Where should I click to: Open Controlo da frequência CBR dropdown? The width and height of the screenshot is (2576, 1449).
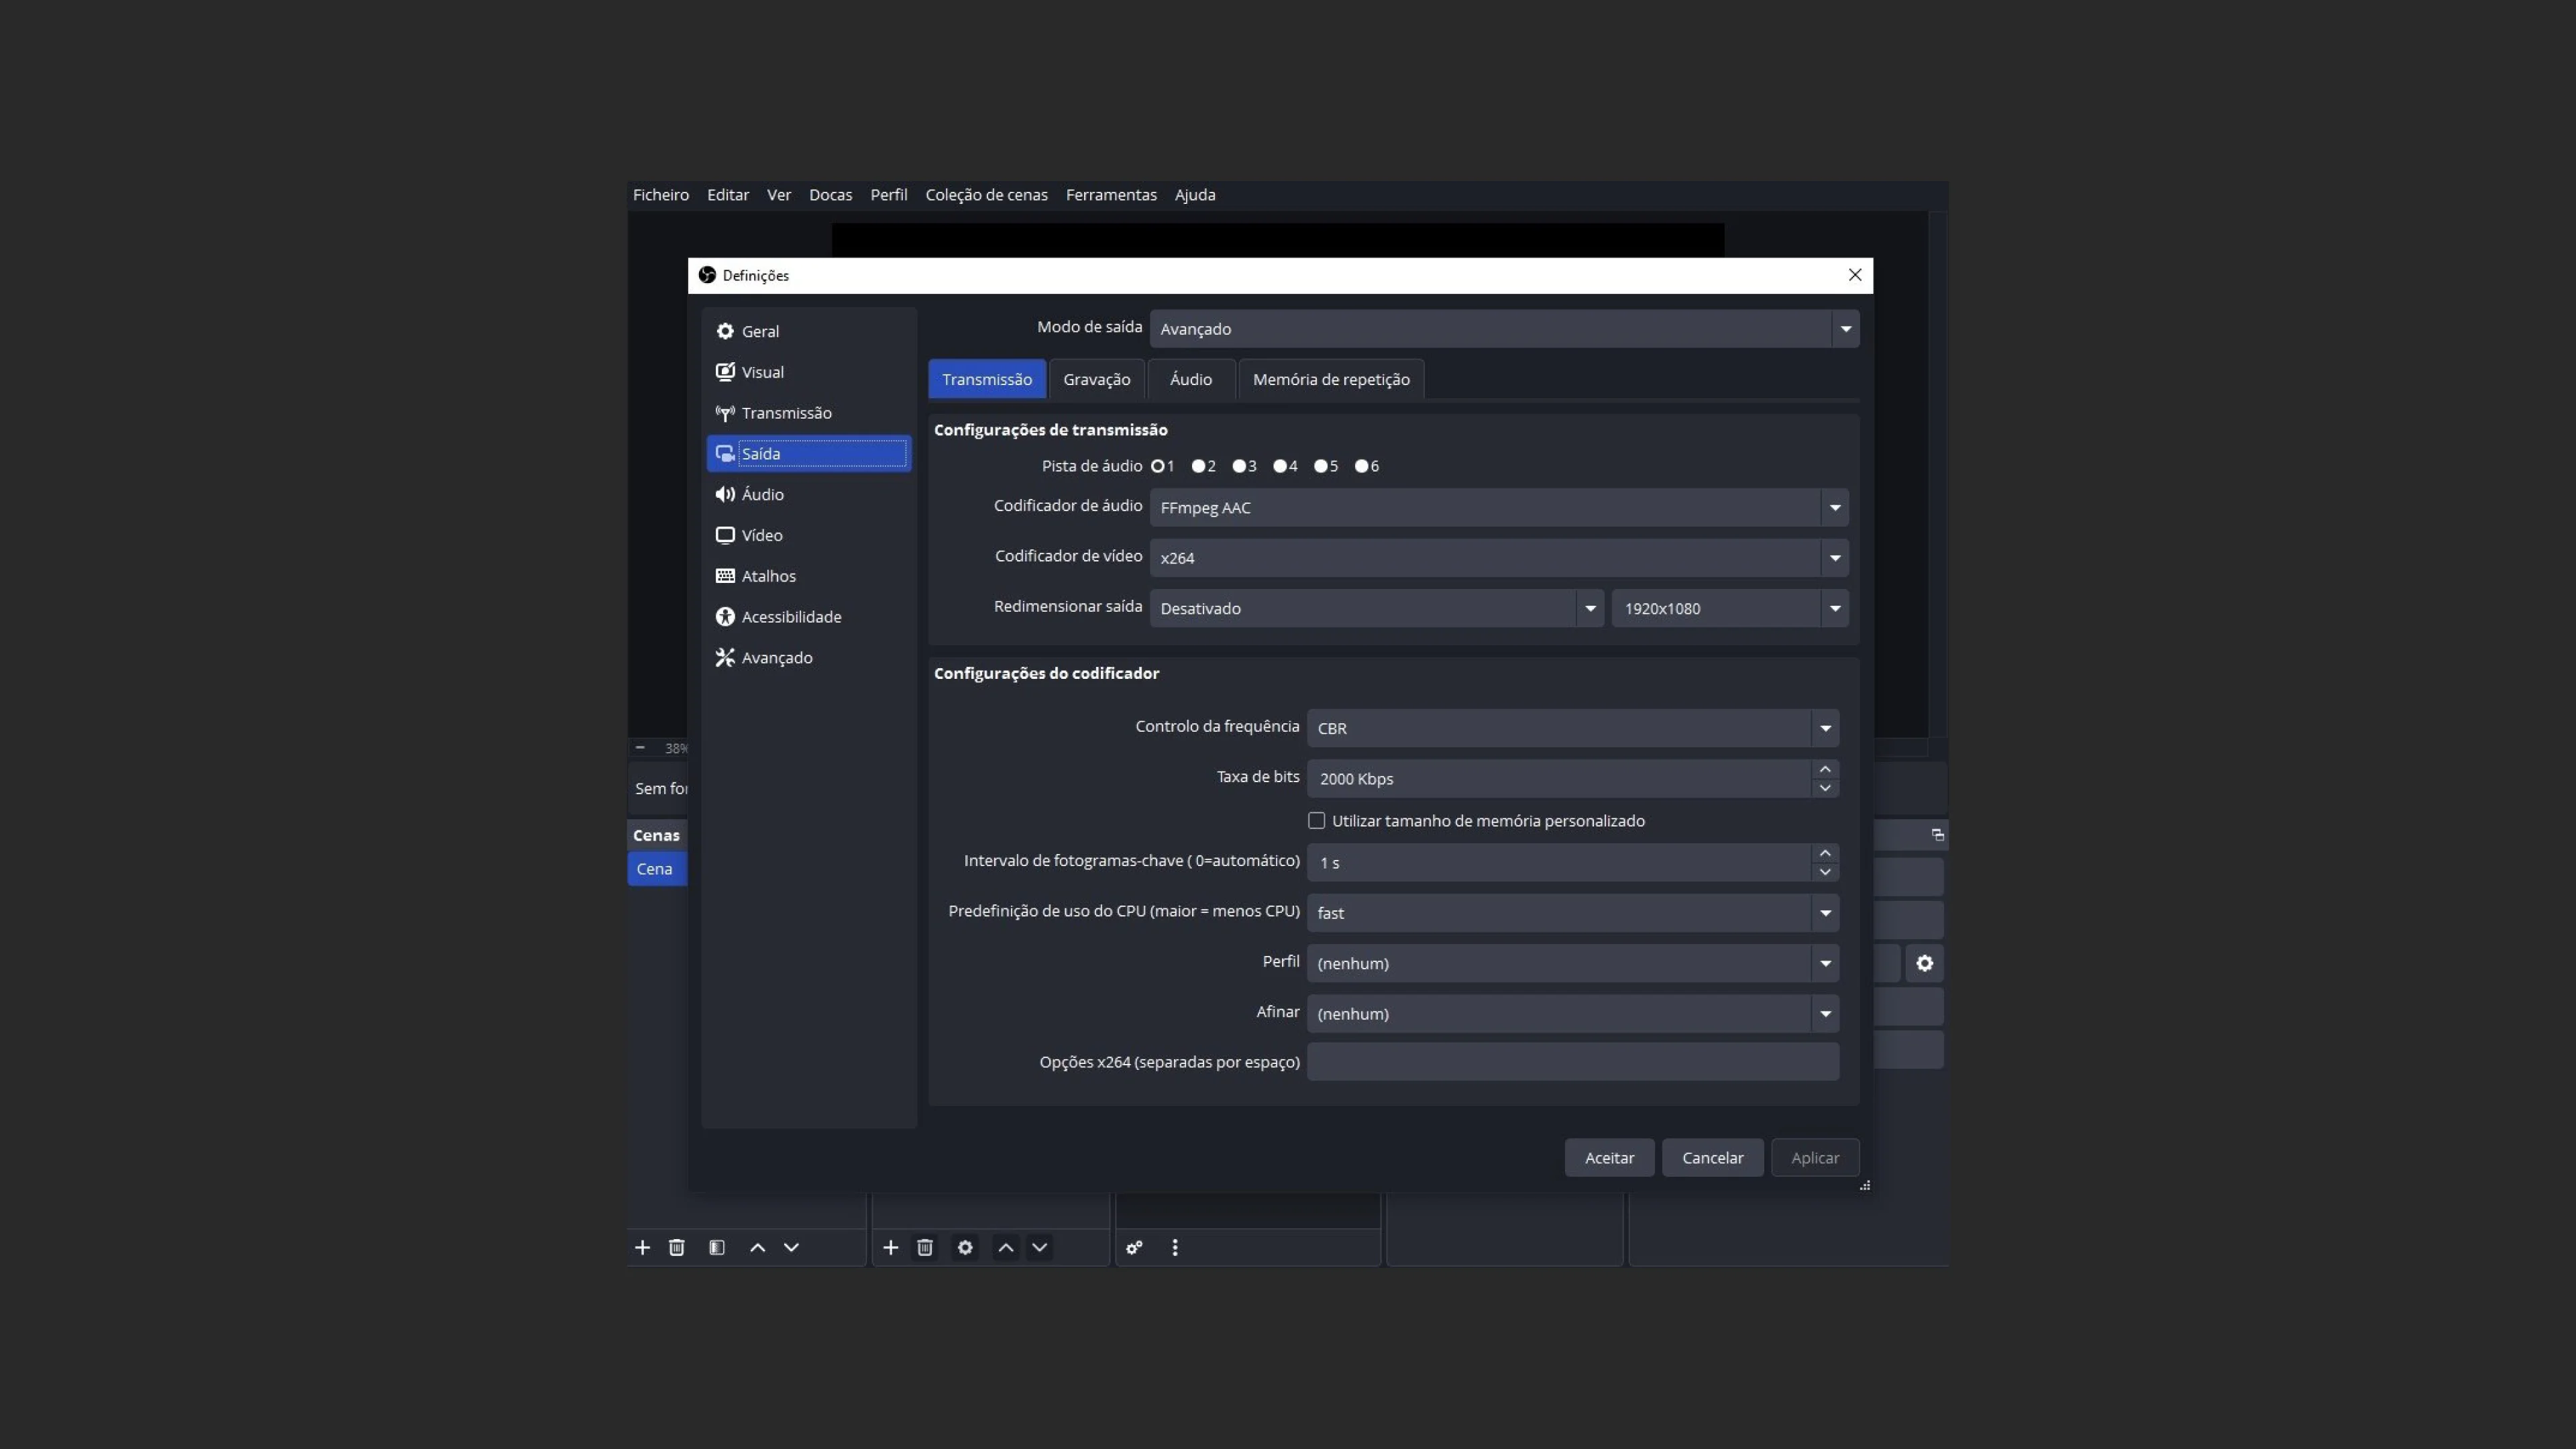click(x=1572, y=728)
